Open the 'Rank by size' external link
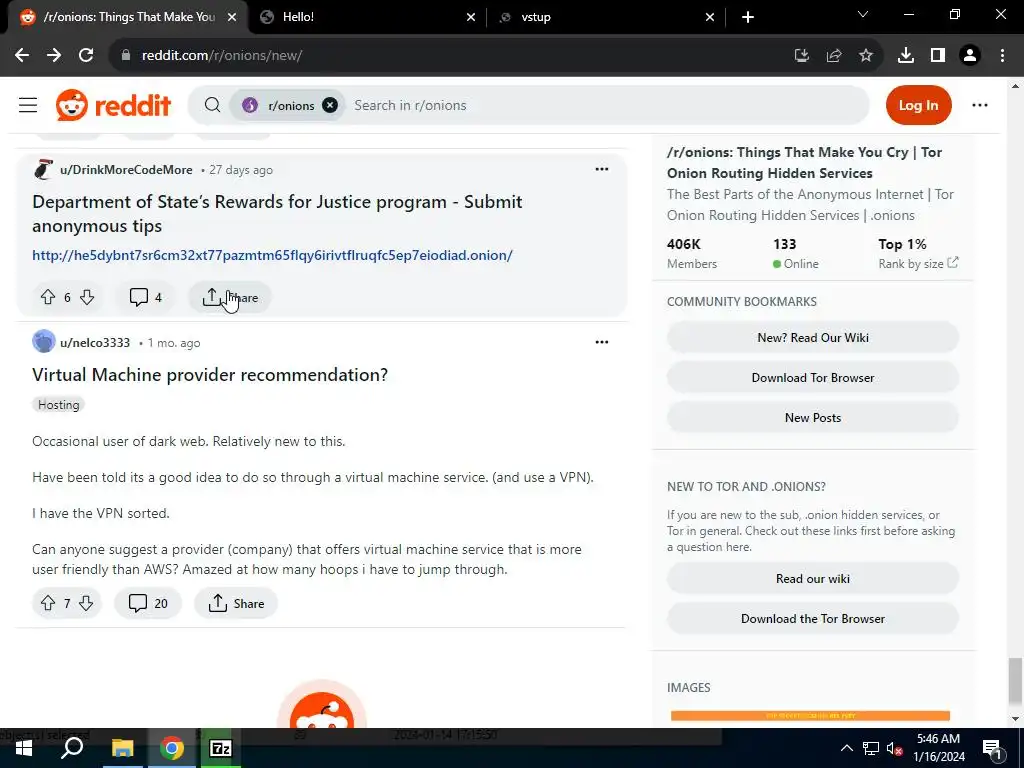This screenshot has height=768, width=1024. click(918, 263)
